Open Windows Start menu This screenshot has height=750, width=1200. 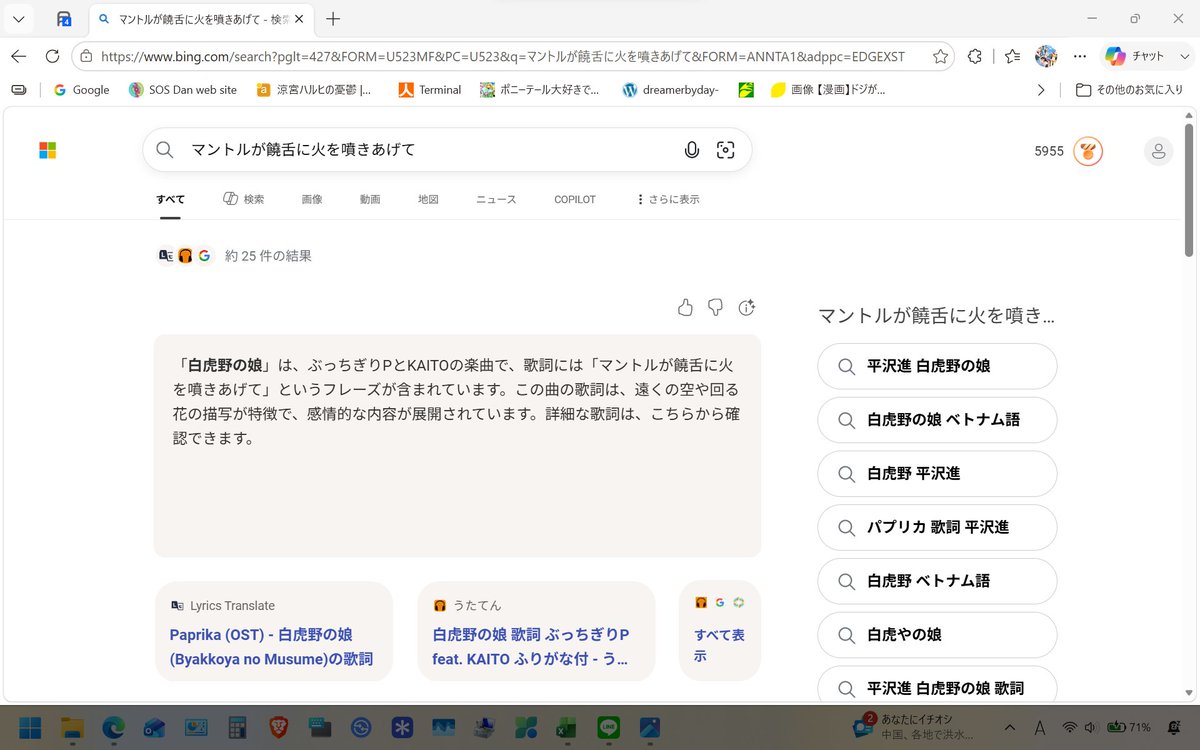coord(30,727)
